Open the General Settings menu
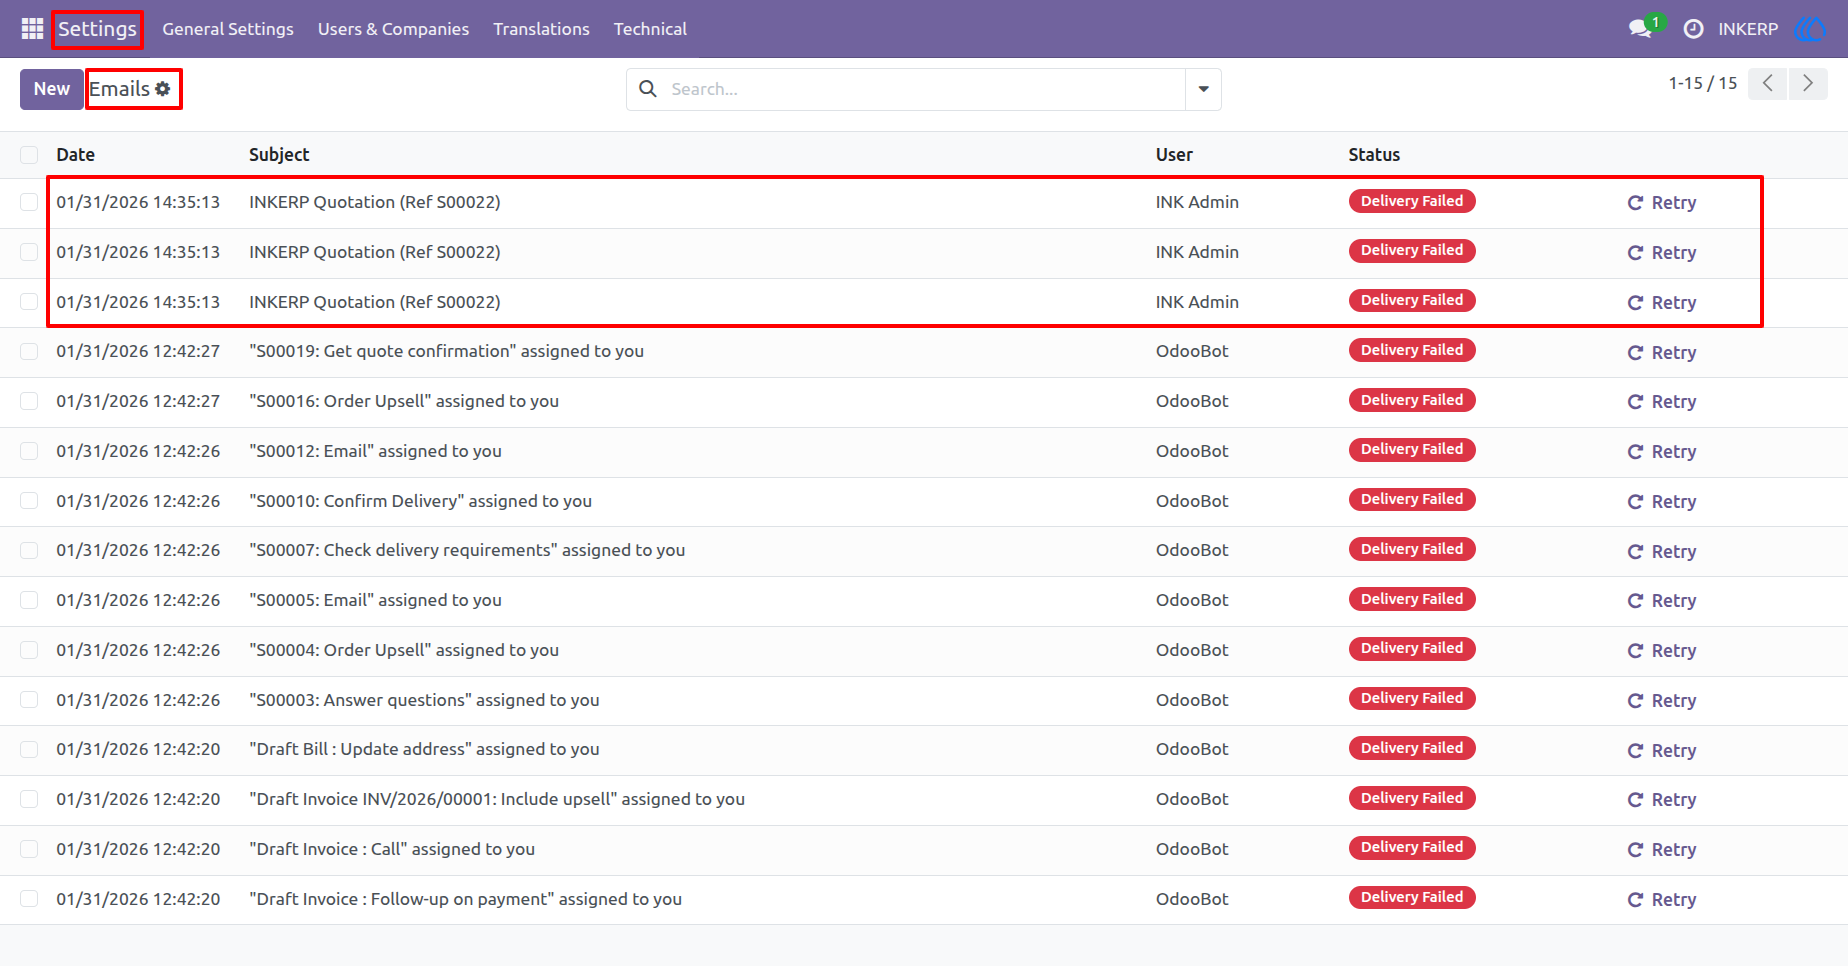This screenshot has width=1848, height=966. [228, 29]
